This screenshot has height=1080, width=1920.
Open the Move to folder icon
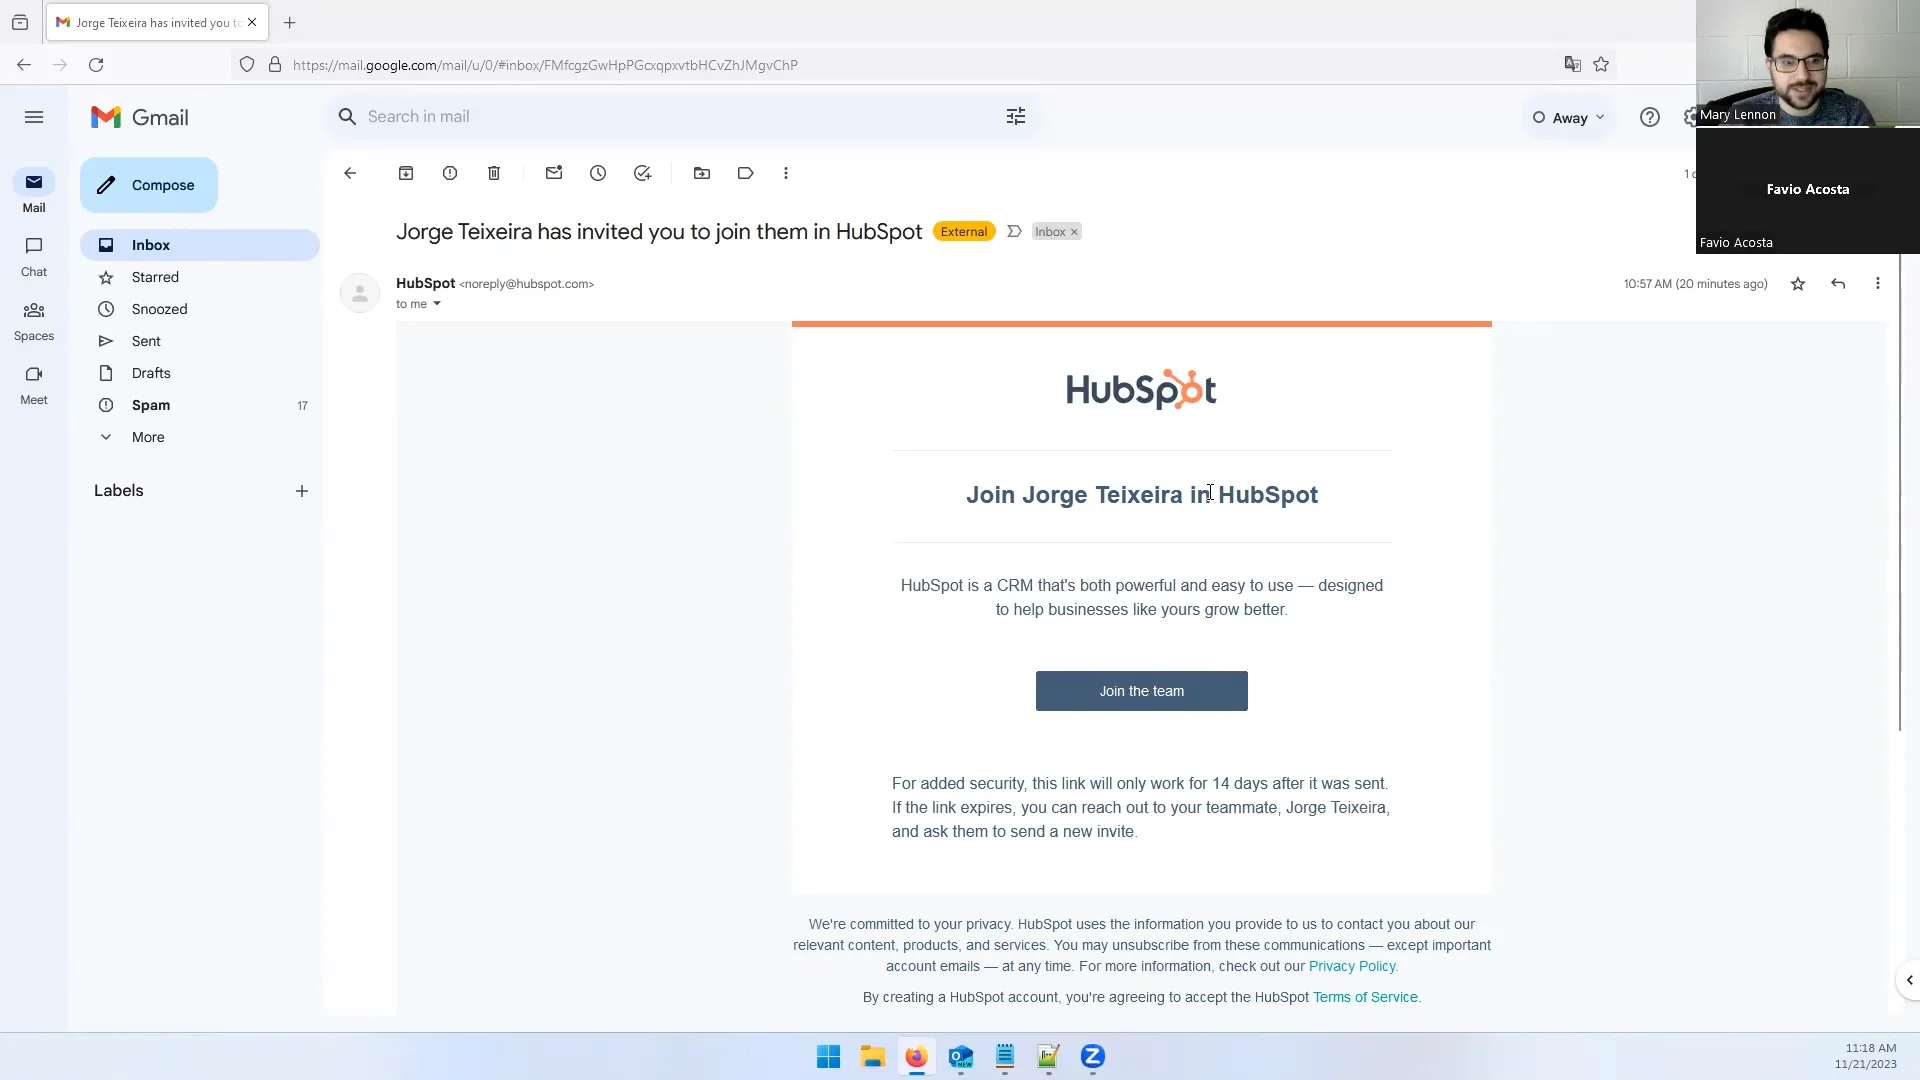click(702, 173)
